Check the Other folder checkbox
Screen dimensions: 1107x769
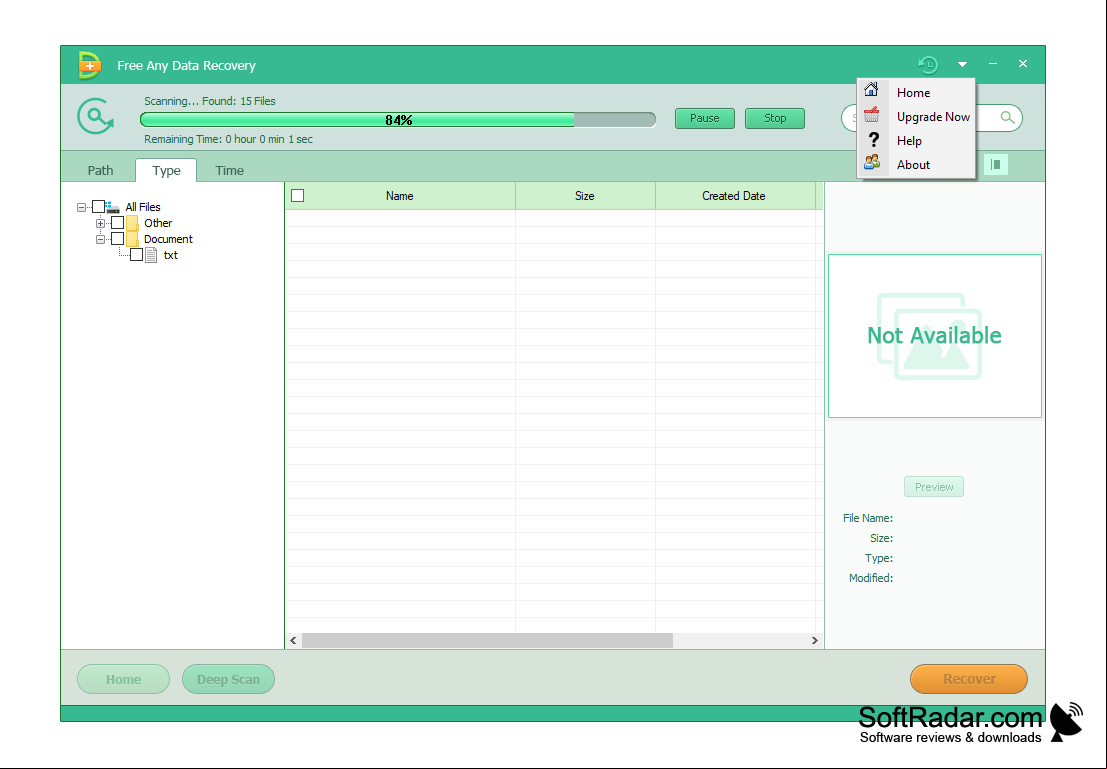point(117,223)
